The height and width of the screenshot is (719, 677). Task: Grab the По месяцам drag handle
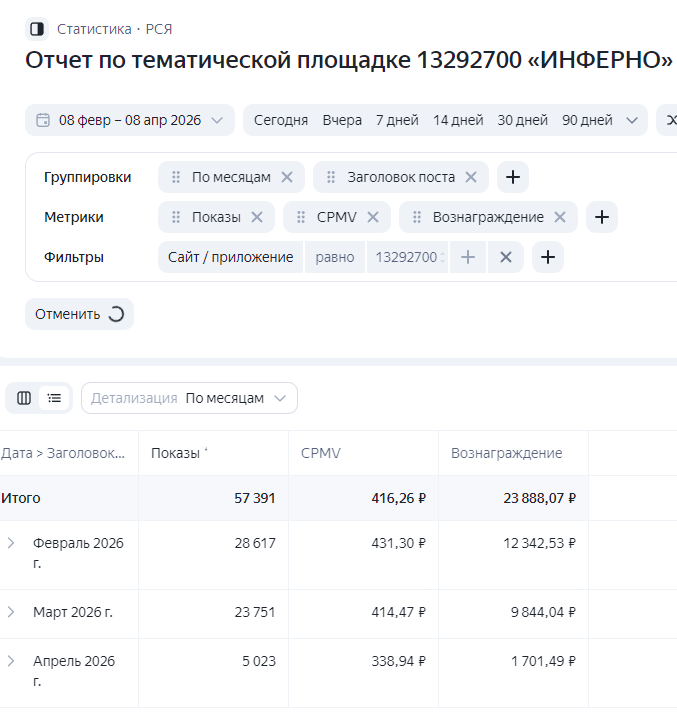(x=176, y=177)
